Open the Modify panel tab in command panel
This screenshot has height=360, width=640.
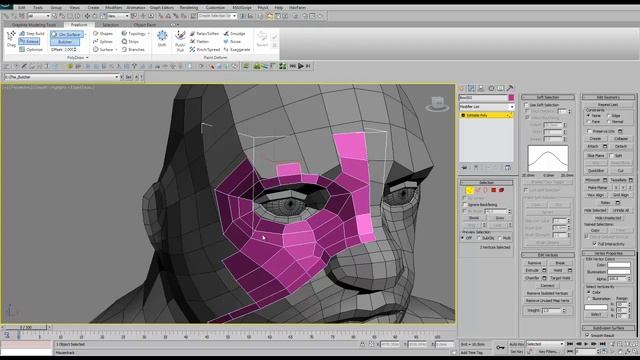(x=471, y=88)
